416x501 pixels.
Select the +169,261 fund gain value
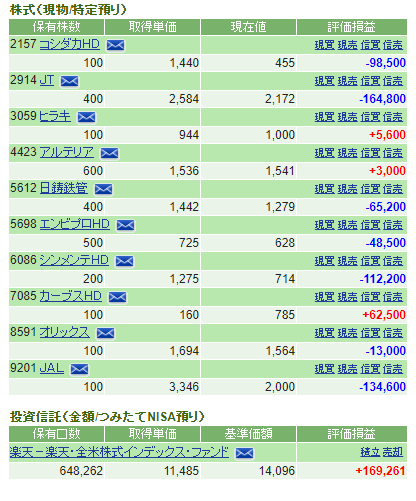(381, 471)
